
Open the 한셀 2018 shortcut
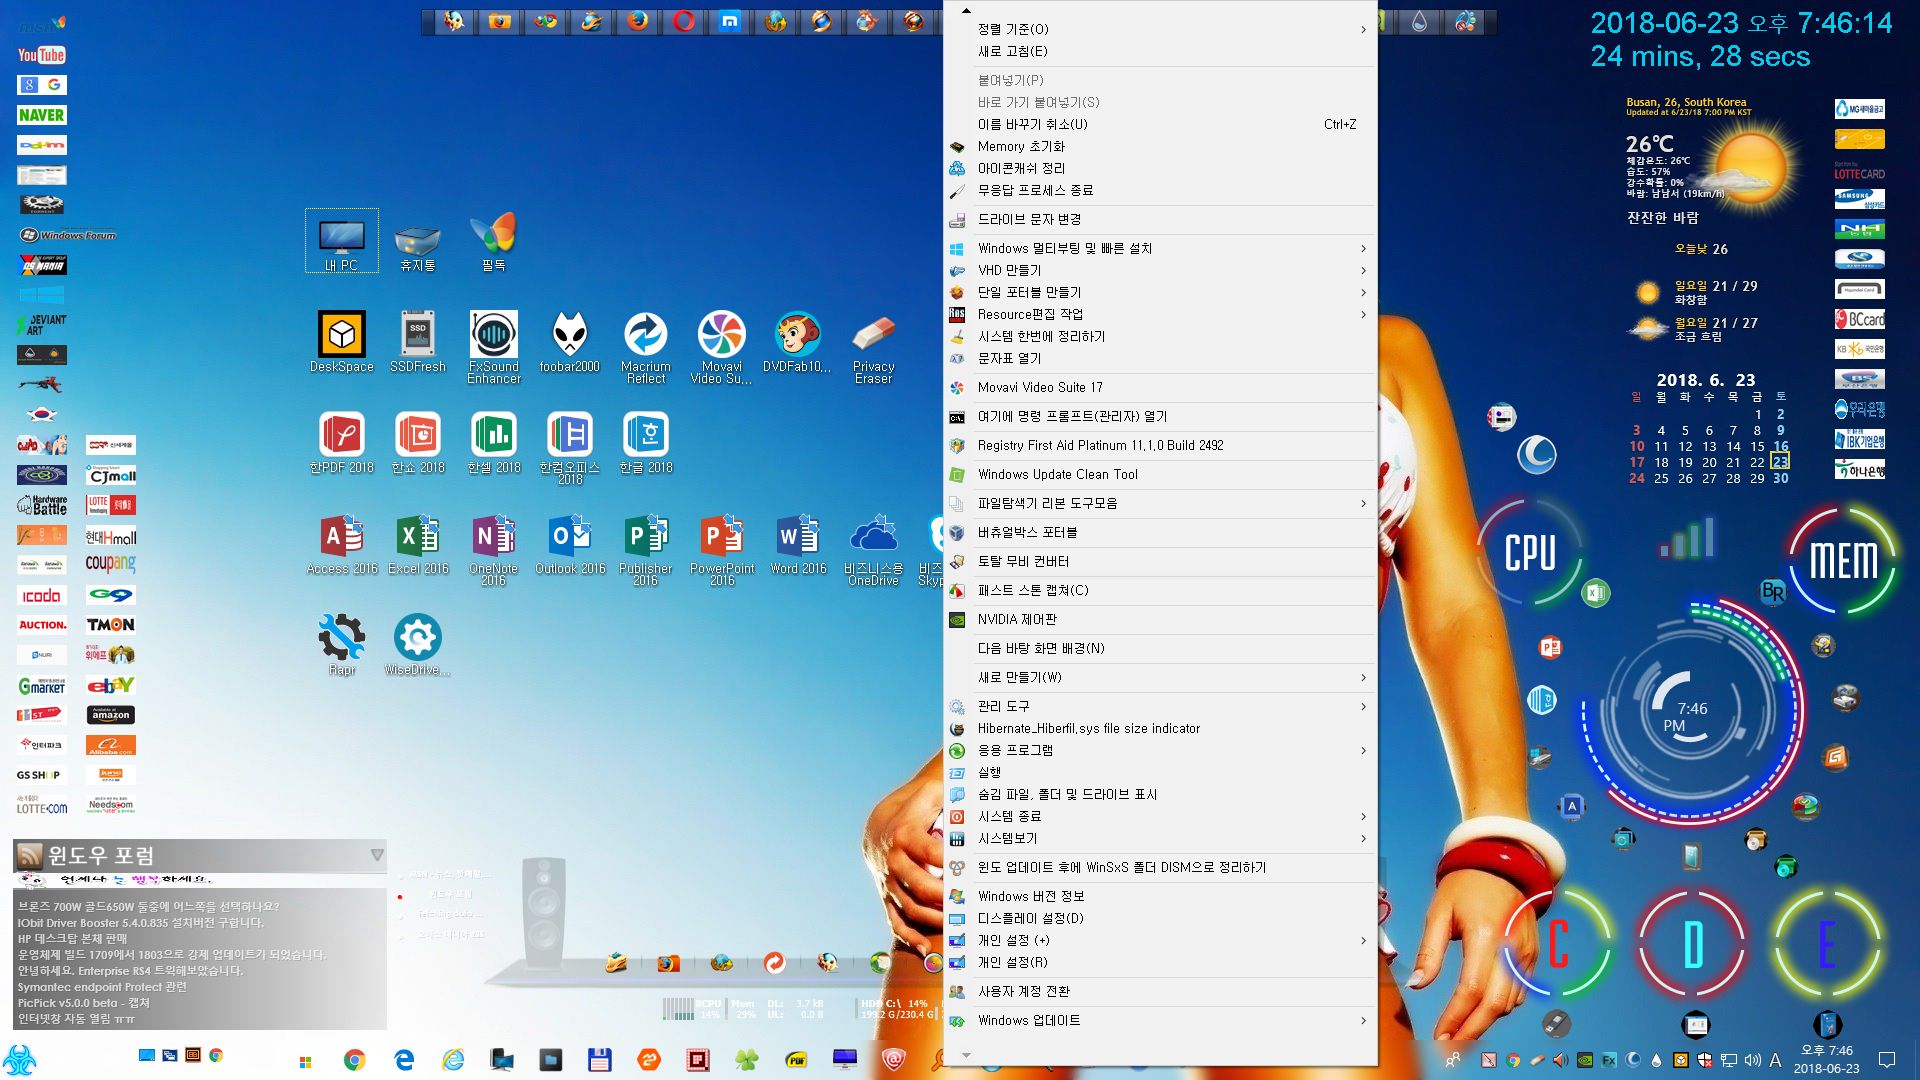[x=494, y=442]
